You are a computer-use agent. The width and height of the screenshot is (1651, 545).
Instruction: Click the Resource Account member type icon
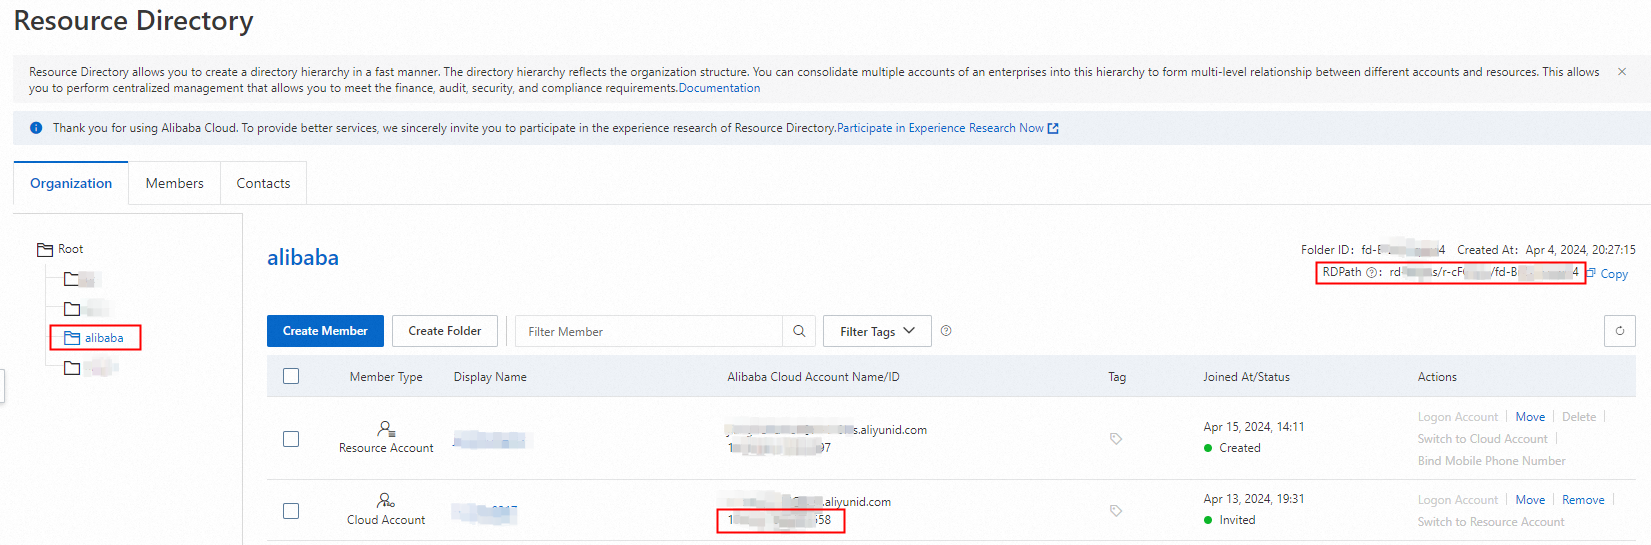386,429
